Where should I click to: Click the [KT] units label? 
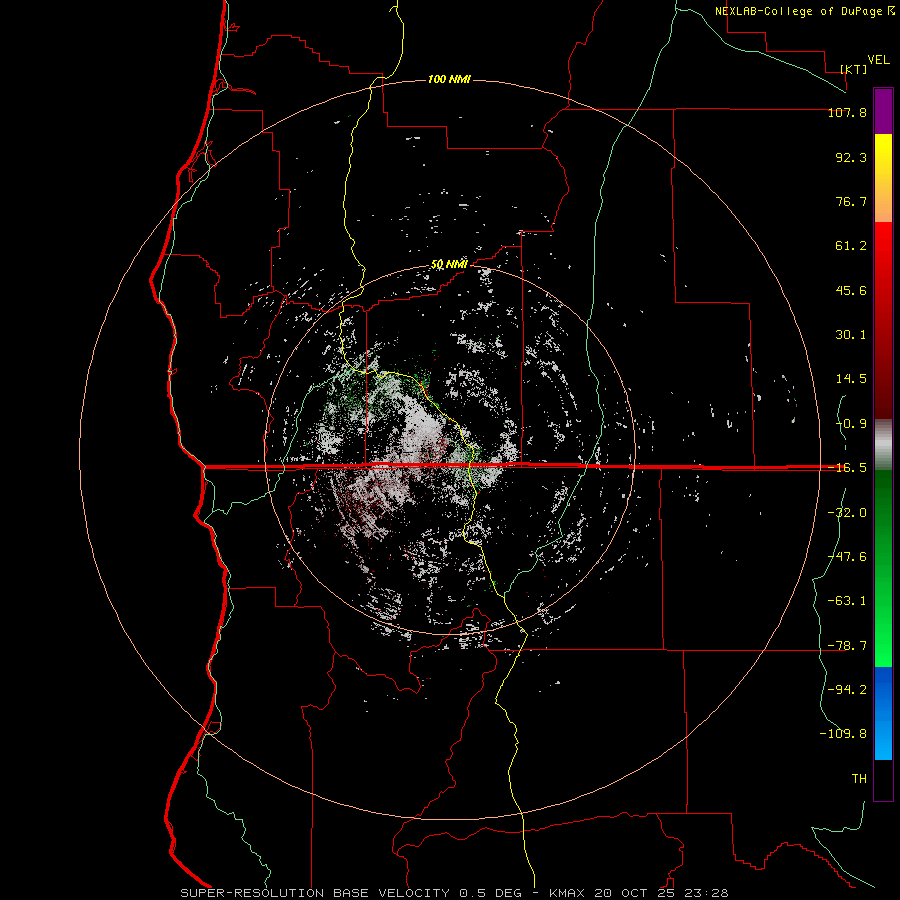coord(854,69)
